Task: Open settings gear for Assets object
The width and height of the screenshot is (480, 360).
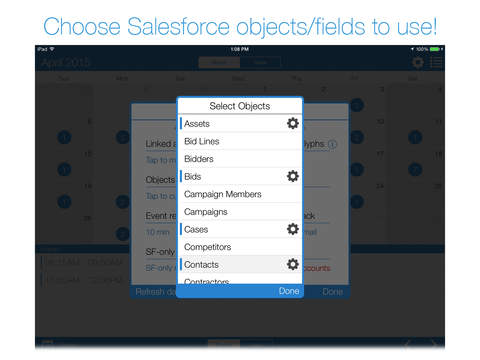Action: pos(292,123)
